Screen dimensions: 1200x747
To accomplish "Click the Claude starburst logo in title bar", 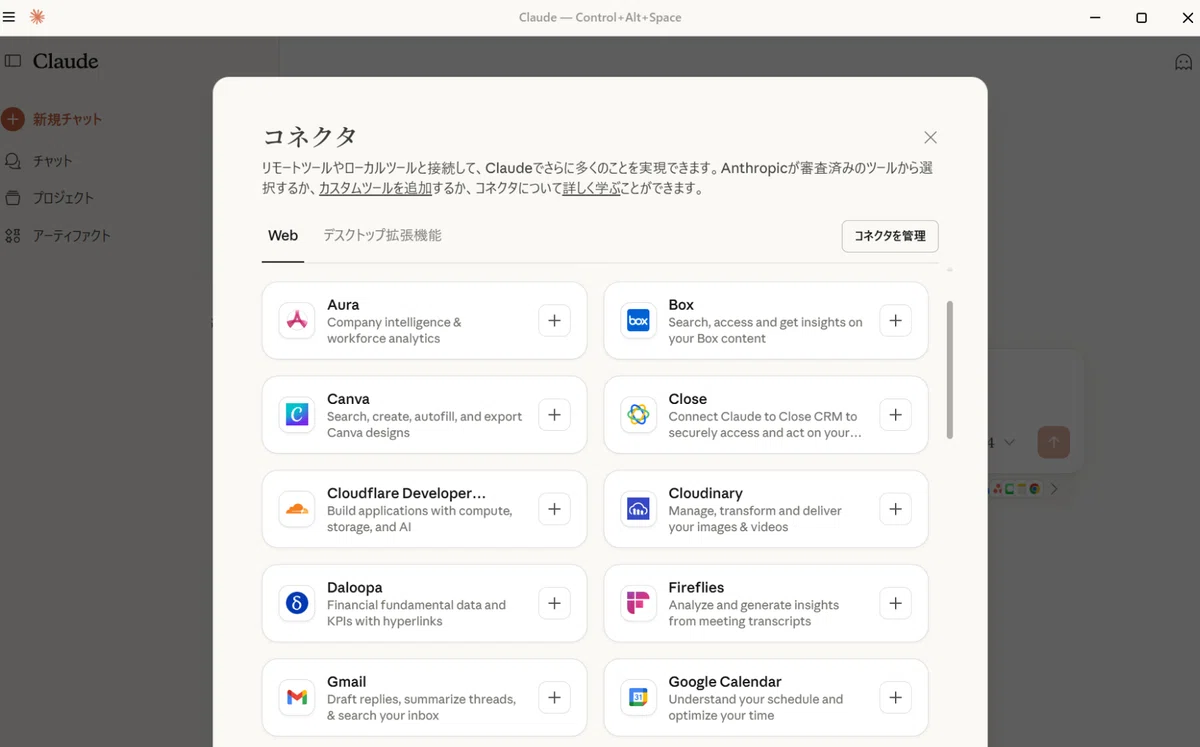I will pyautogui.click(x=37, y=17).
